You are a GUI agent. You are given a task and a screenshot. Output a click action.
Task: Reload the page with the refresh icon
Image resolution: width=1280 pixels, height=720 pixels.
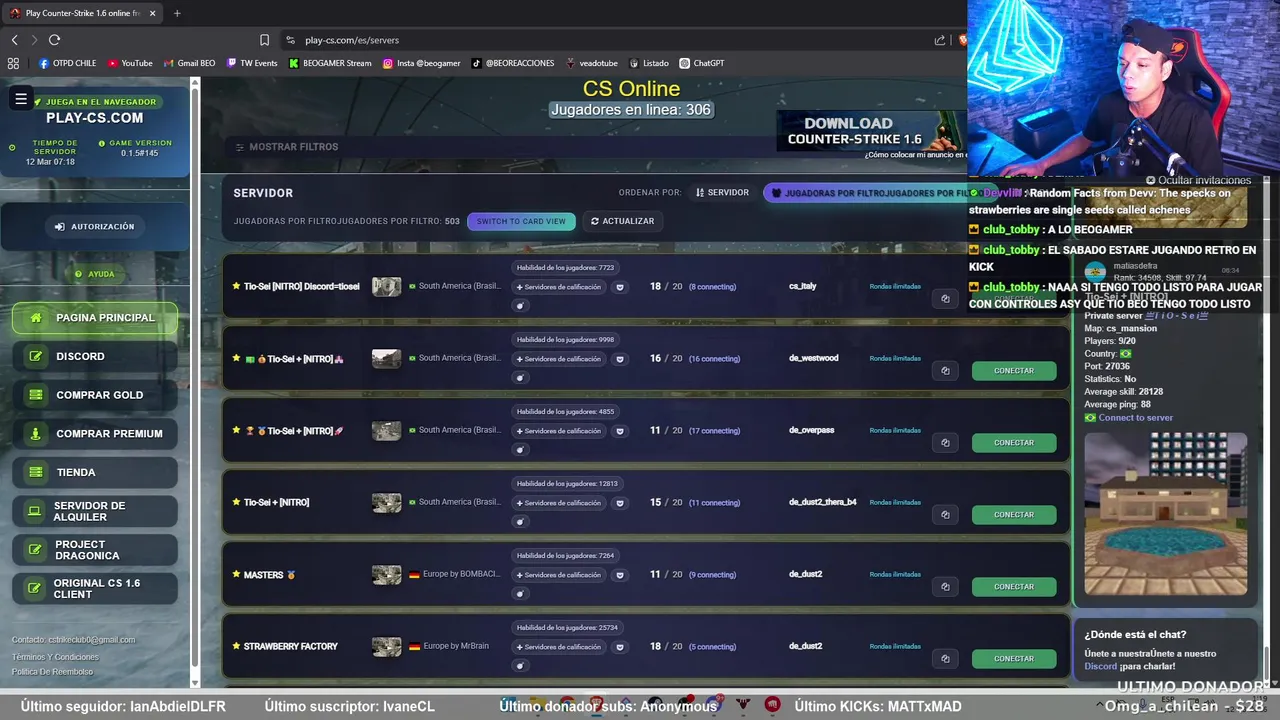coord(54,40)
